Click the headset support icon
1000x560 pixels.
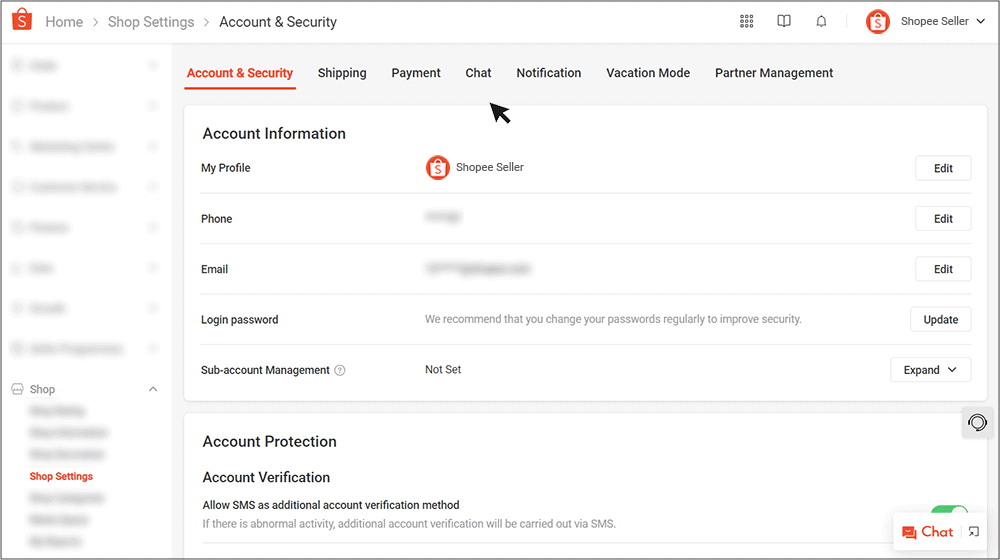pos(978,422)
